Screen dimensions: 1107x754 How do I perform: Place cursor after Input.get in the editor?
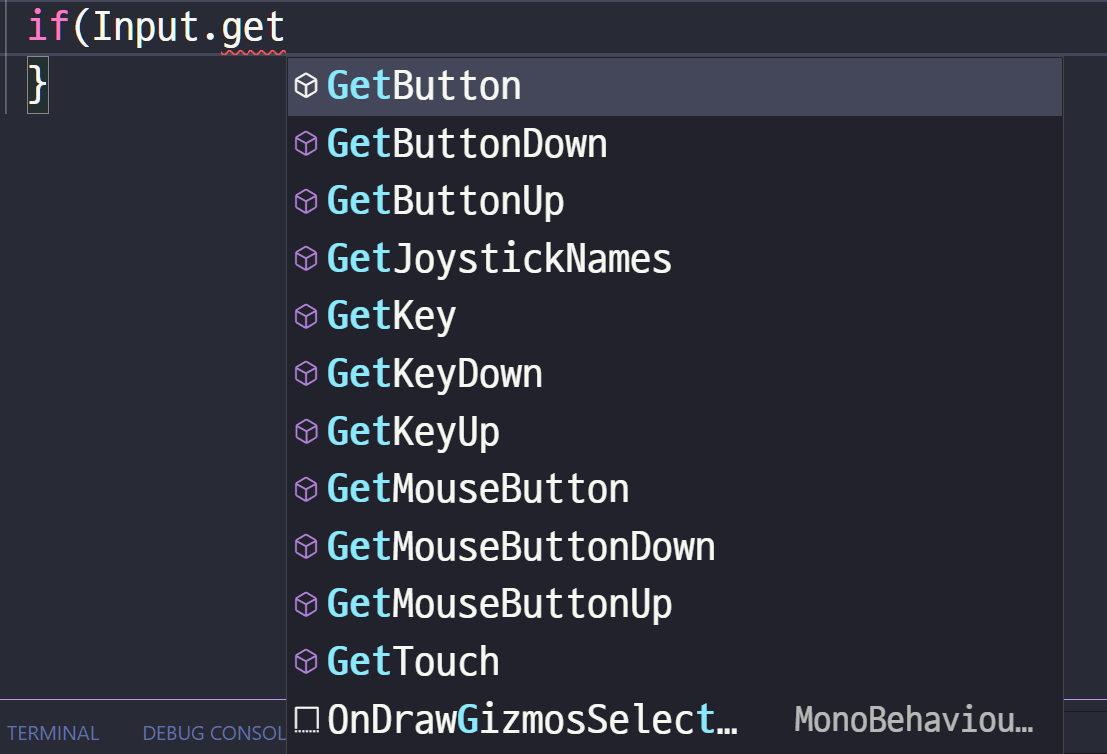(286, 27)
